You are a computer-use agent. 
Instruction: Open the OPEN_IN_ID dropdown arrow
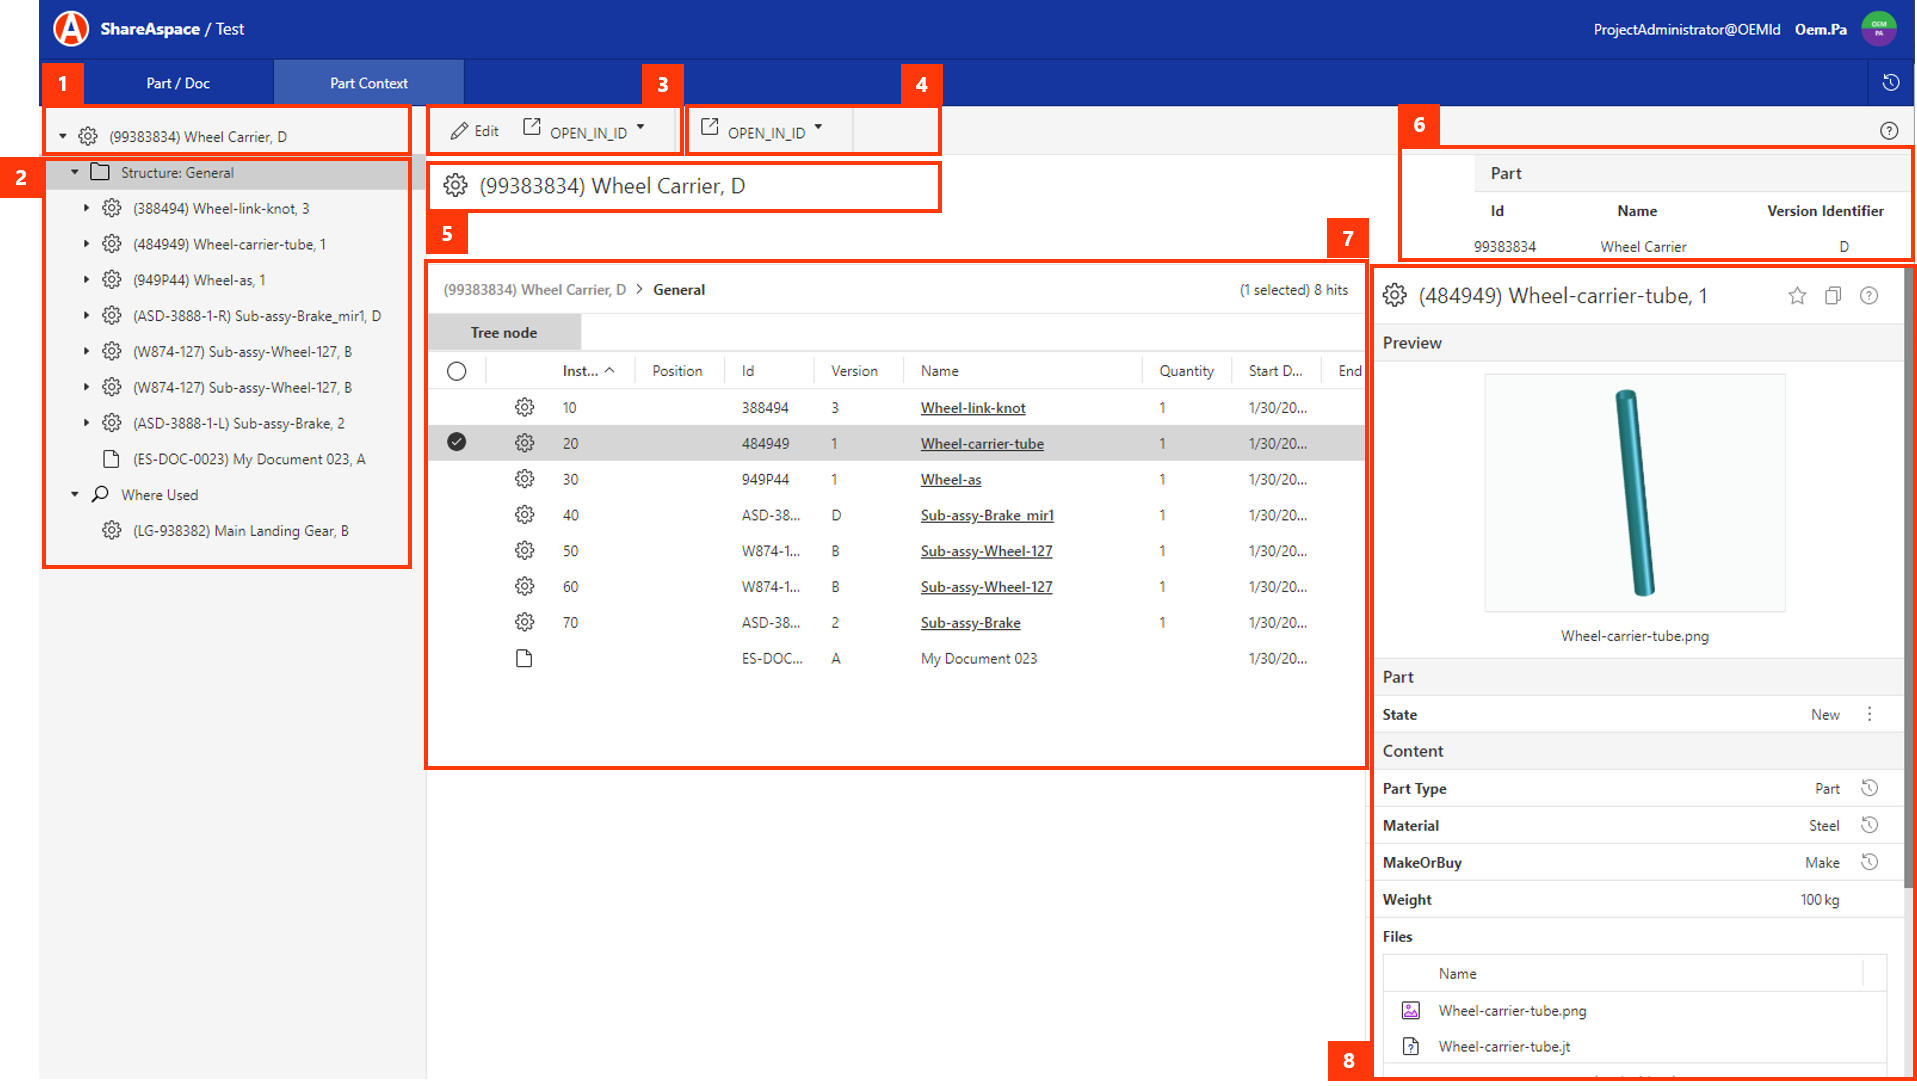(x=640, y=128)
